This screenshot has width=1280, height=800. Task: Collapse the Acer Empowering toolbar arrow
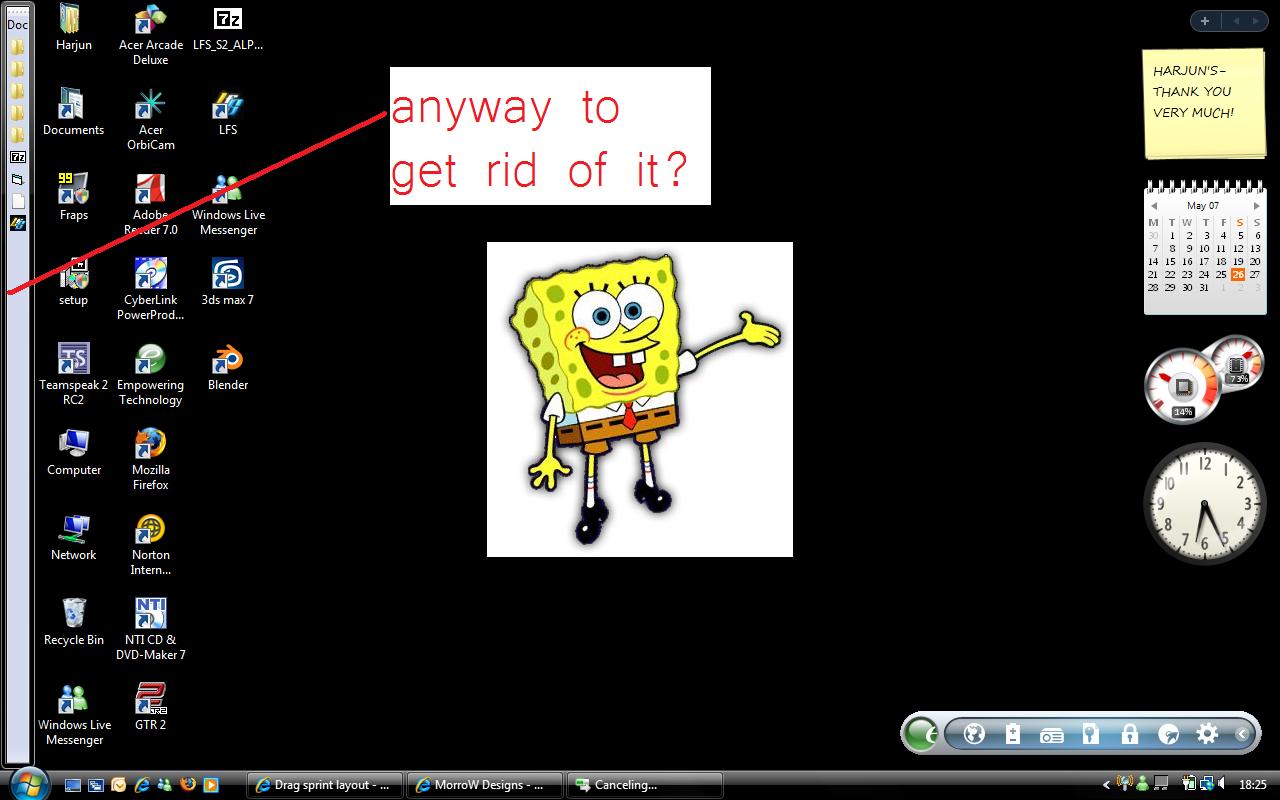click(x=1241, y=735)
